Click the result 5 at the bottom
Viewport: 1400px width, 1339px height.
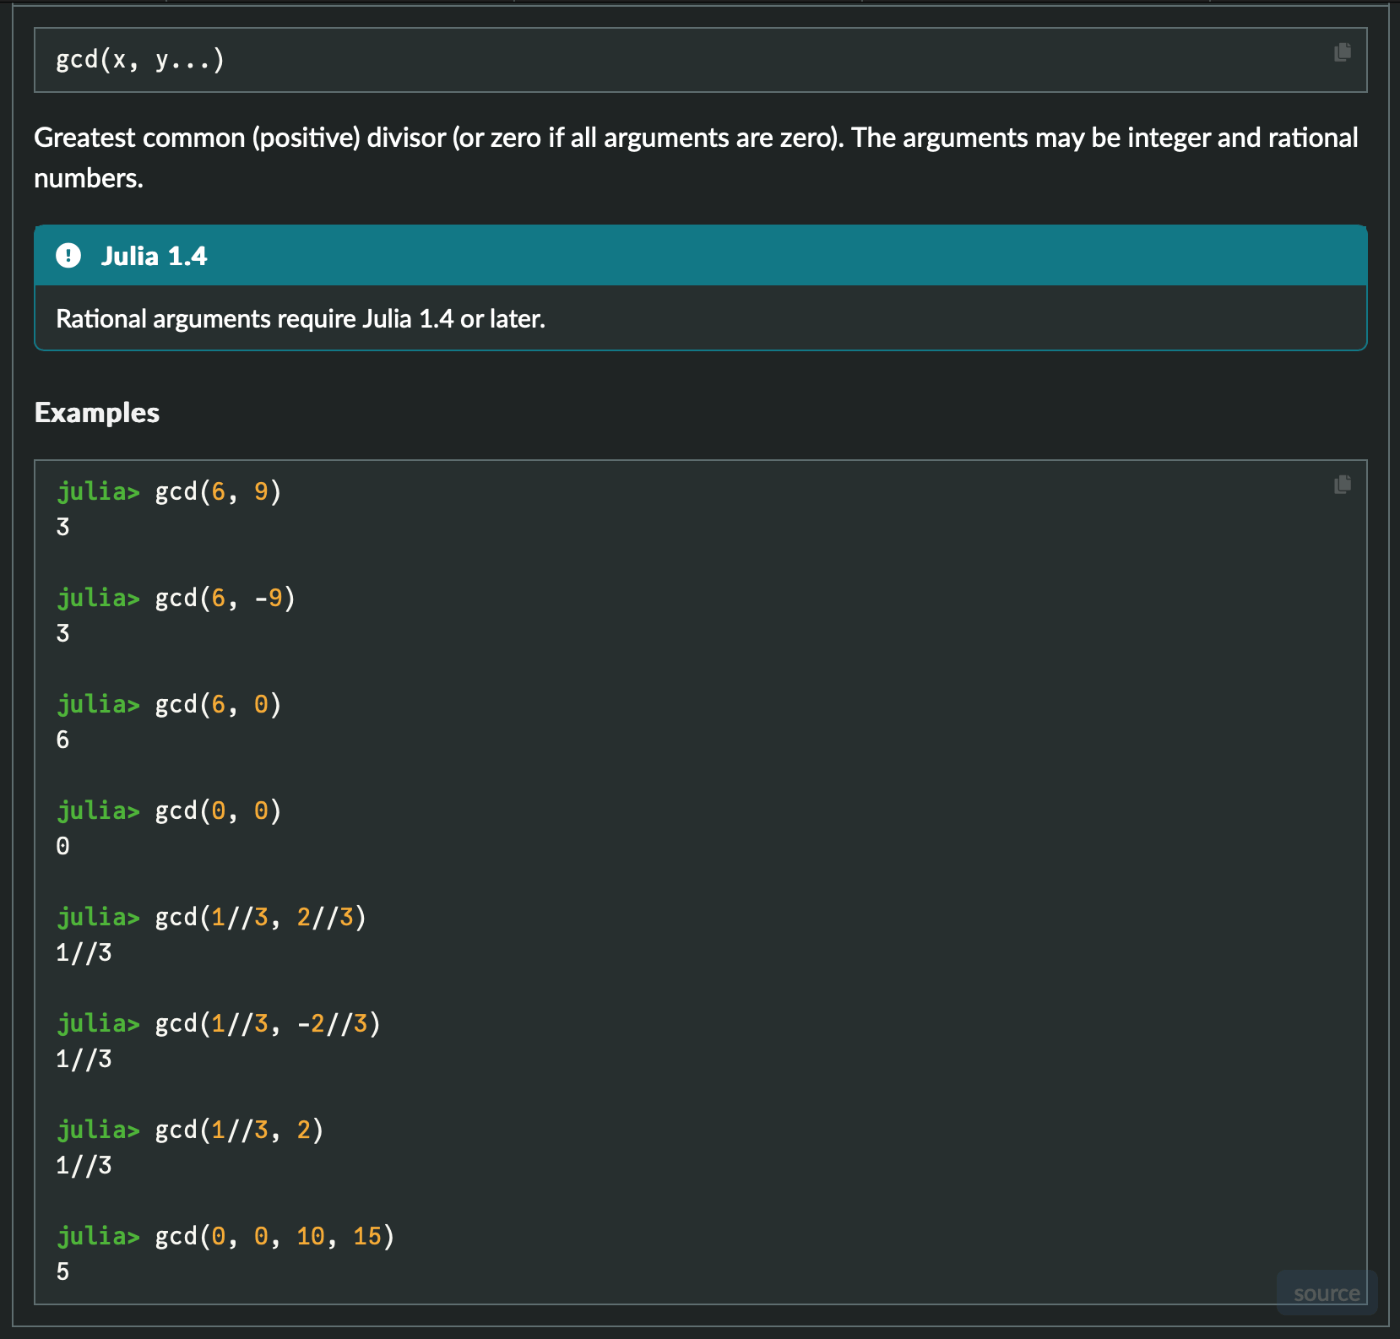tap(63, 1272)
